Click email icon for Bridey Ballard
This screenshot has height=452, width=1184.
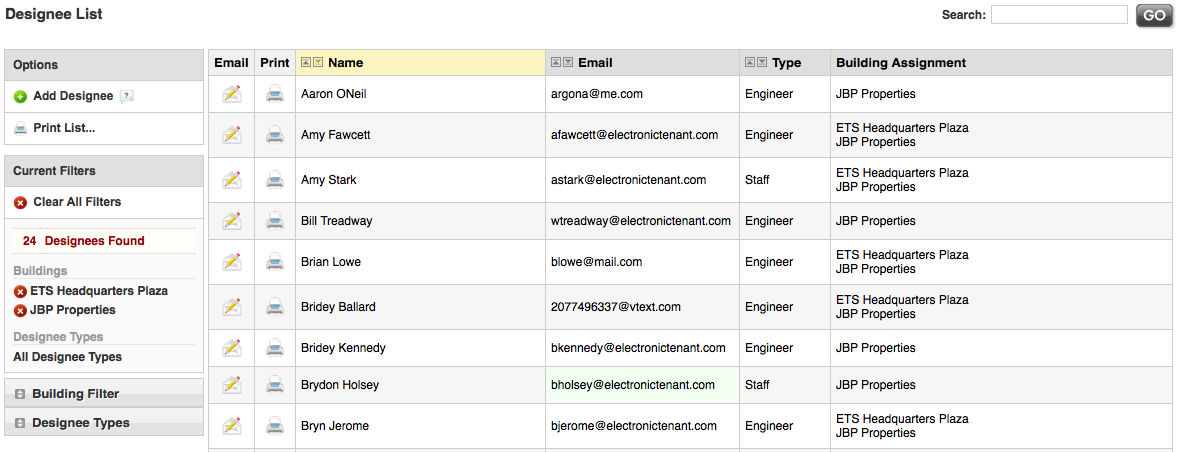point(232,307)
